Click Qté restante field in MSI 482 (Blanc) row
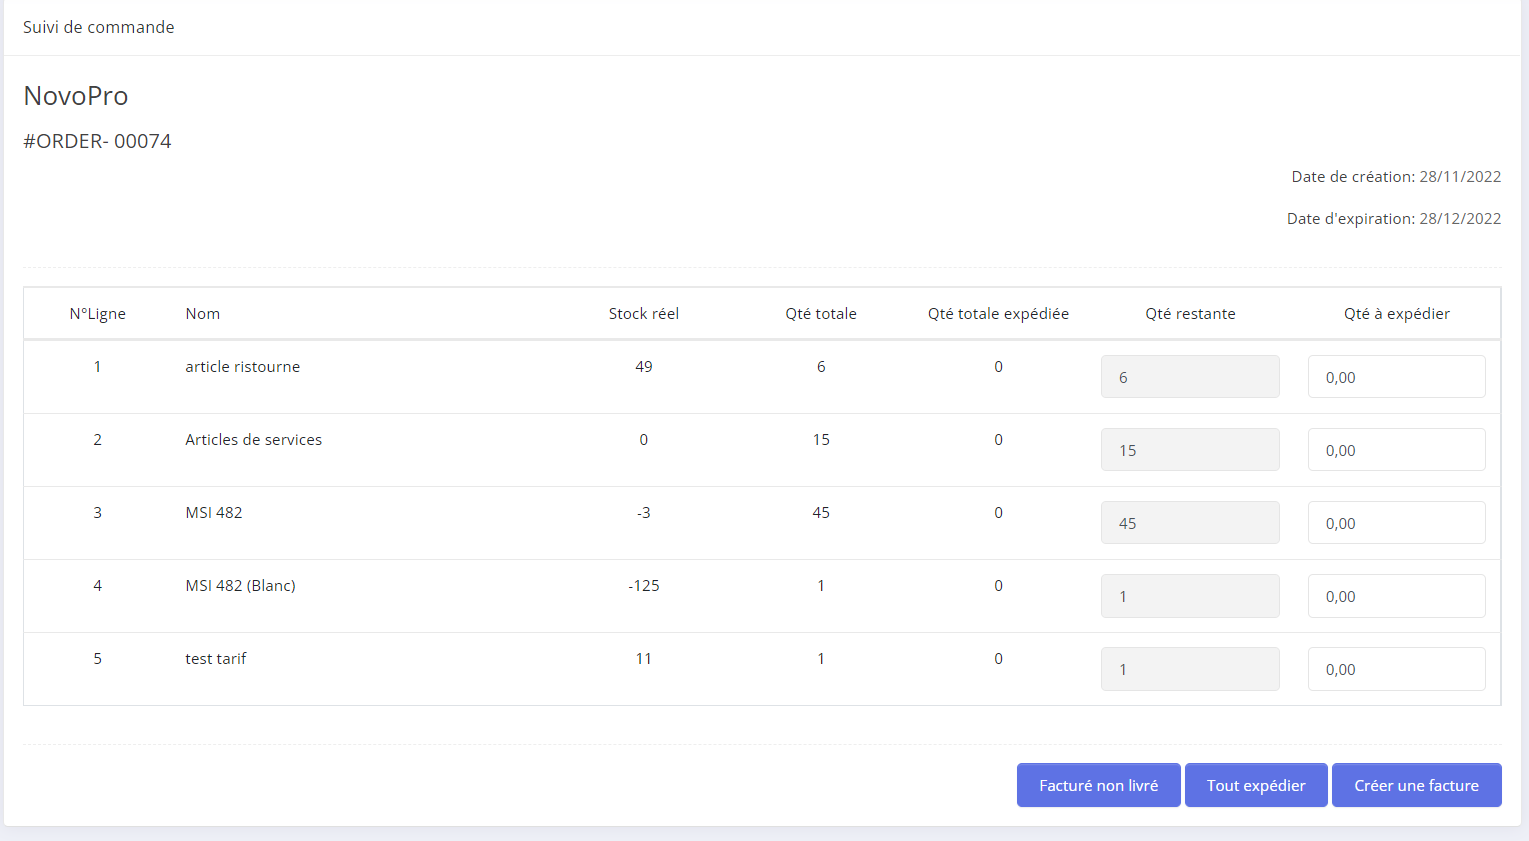The width and height of the screenshot is (1529, 841). click(1189, 596)
